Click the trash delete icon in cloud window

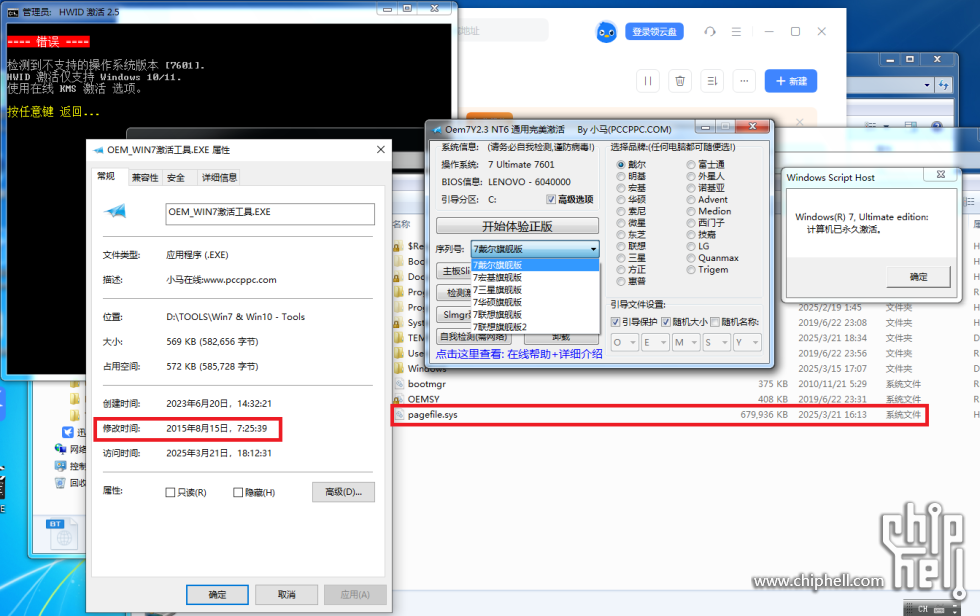pyautogui.click(x=680, y=81)
